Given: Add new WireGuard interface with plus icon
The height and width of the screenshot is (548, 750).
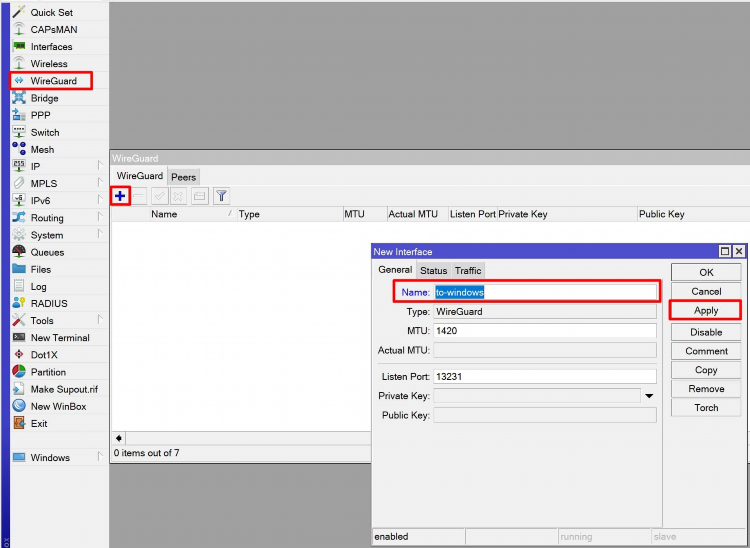Looking at the screenshot, I should 120,196.
